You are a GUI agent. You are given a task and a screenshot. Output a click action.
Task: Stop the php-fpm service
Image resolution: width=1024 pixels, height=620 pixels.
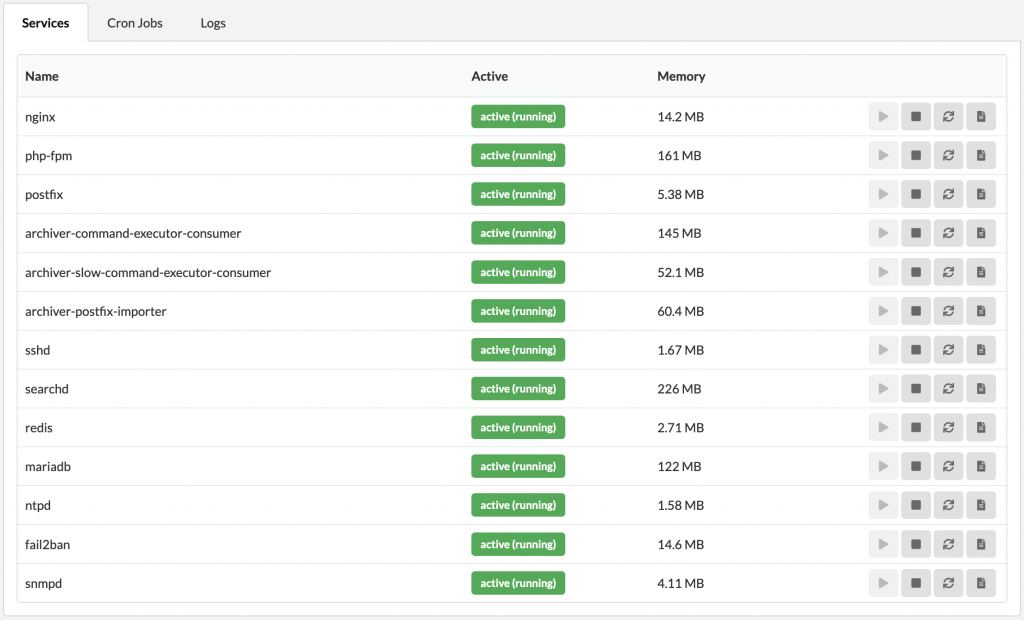coord(916,155)
